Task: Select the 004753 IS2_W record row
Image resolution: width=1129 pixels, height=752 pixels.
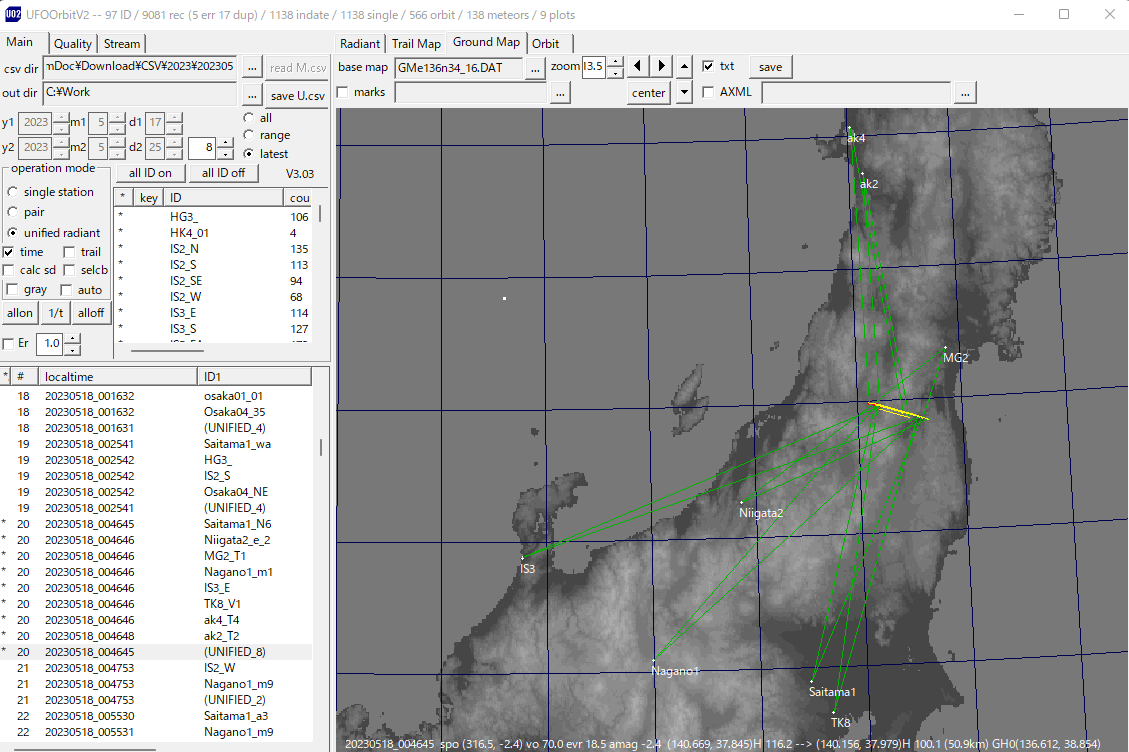Action: [x=156, y=668]
